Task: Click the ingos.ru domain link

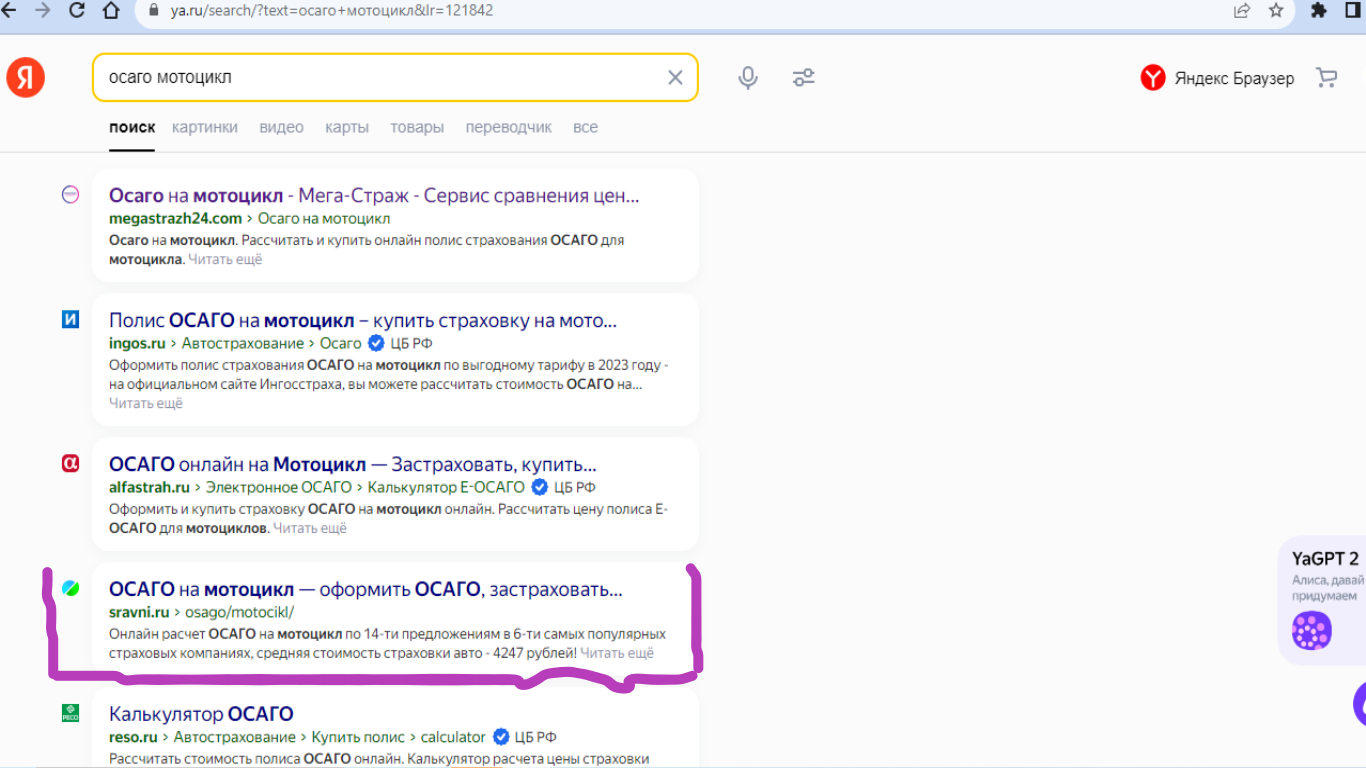Action: point(136,343)
